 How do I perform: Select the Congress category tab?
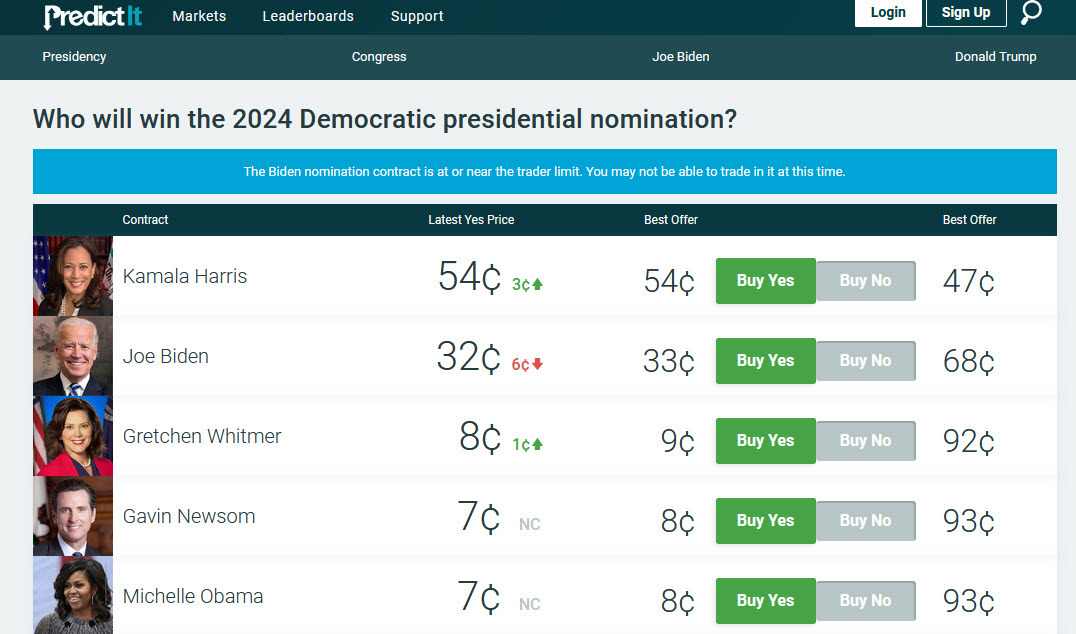tap(379, 57)
